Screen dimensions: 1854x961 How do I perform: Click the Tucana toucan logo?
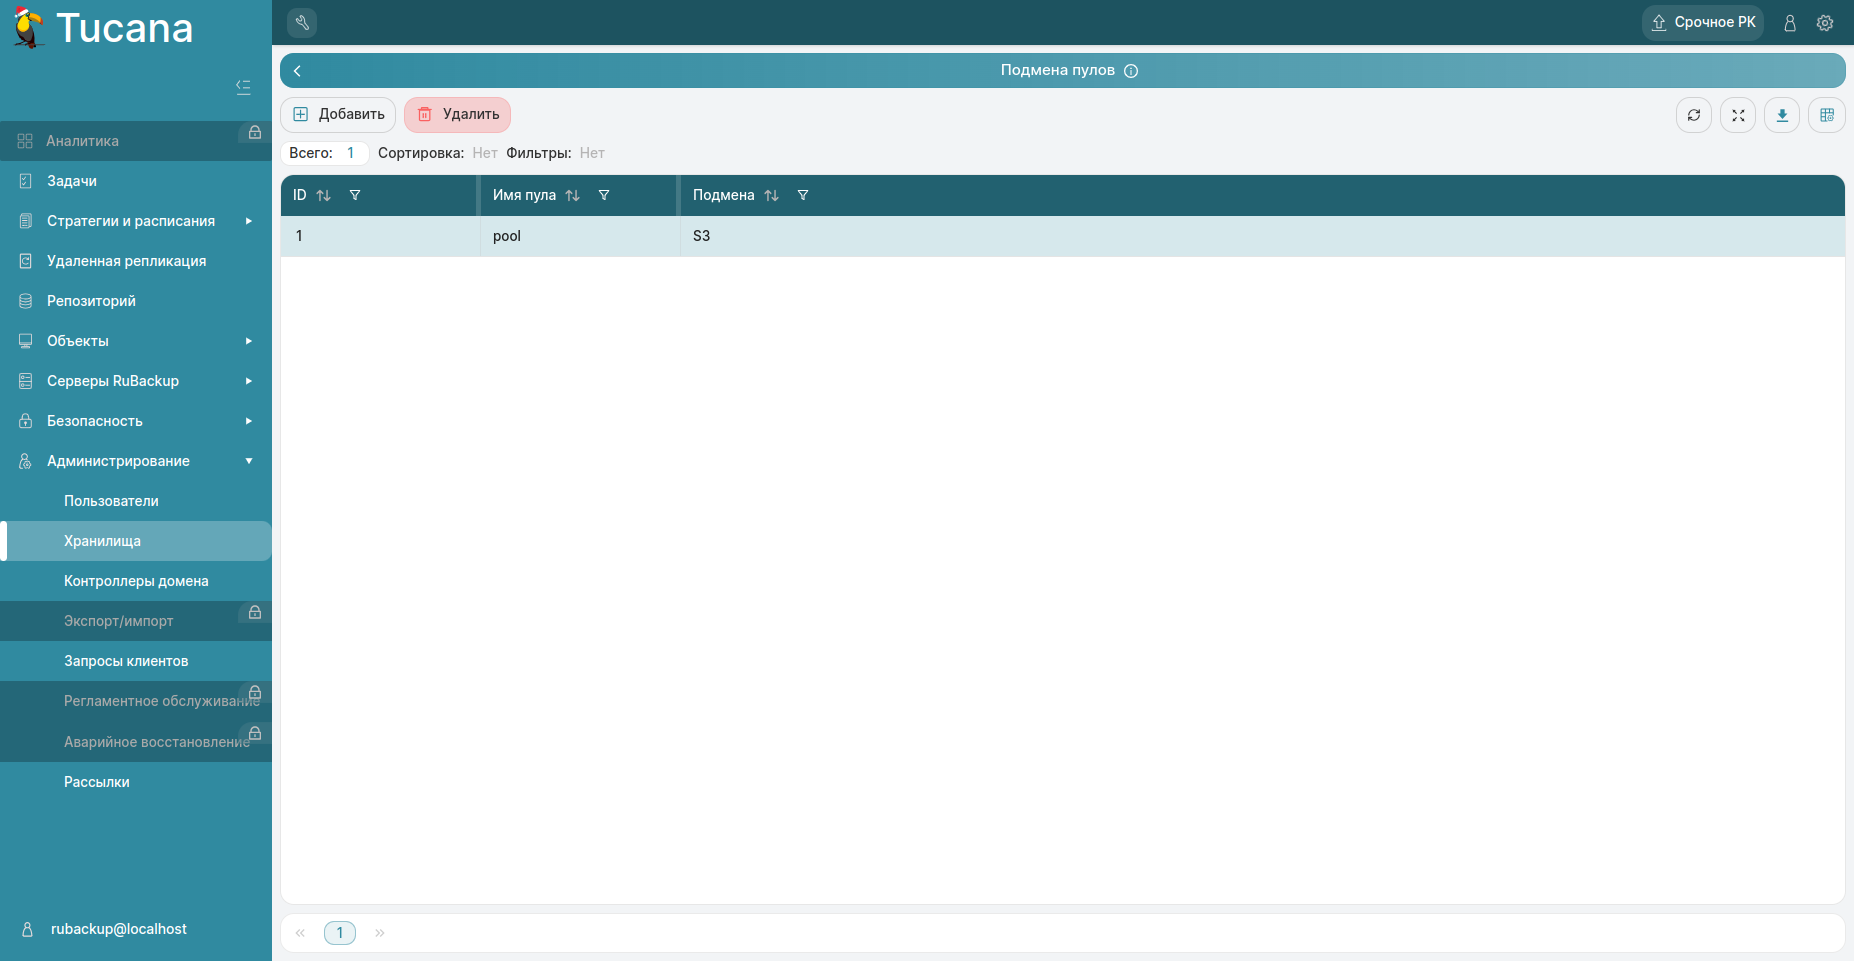pyautogui.click(x=27, y=27)
